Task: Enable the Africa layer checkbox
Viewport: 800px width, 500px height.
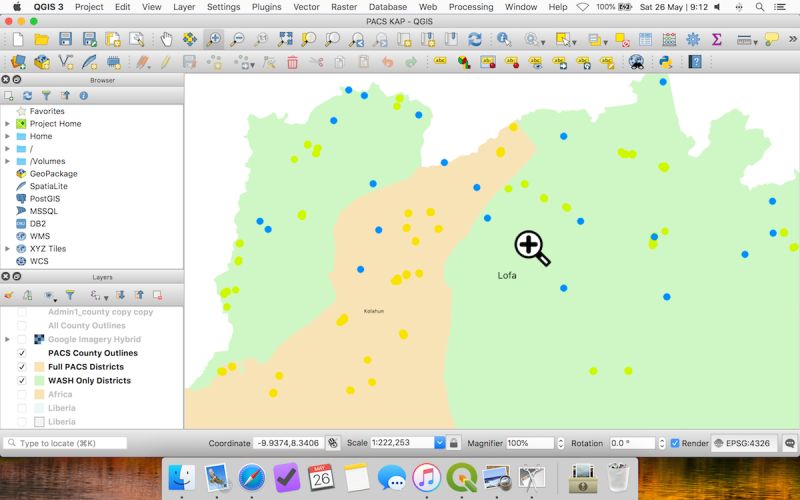Action: pos(21,394)
